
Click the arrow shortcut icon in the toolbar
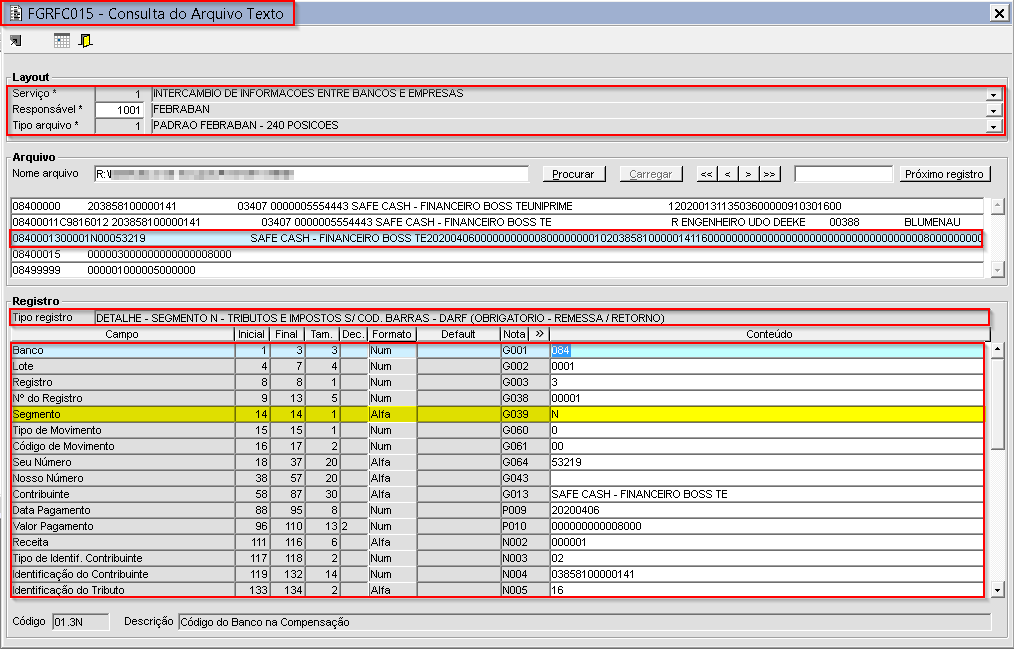tap(15, 41)
